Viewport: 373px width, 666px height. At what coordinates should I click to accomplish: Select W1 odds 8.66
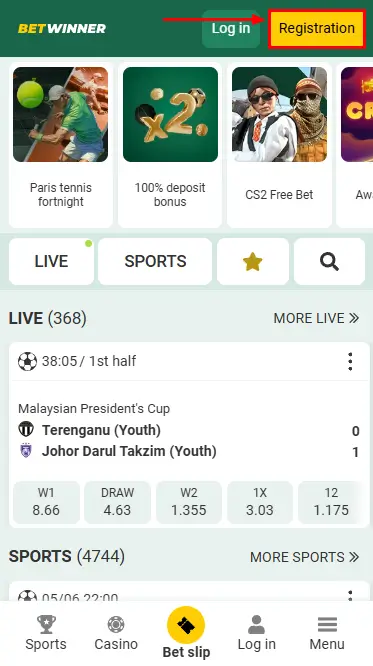(x=46, y=502)
